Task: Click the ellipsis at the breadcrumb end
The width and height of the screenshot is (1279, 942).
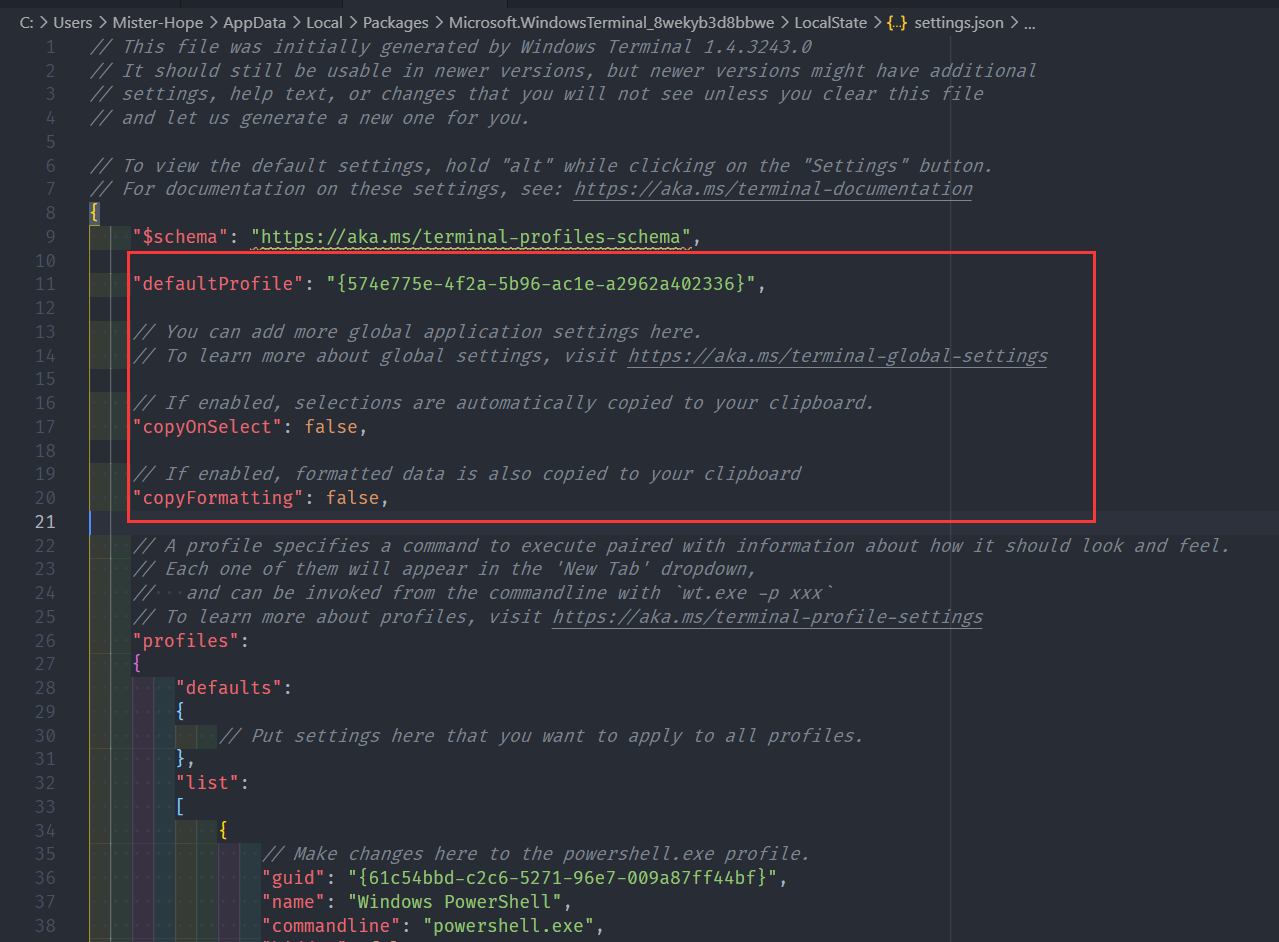Action: tap(1030, 22)
